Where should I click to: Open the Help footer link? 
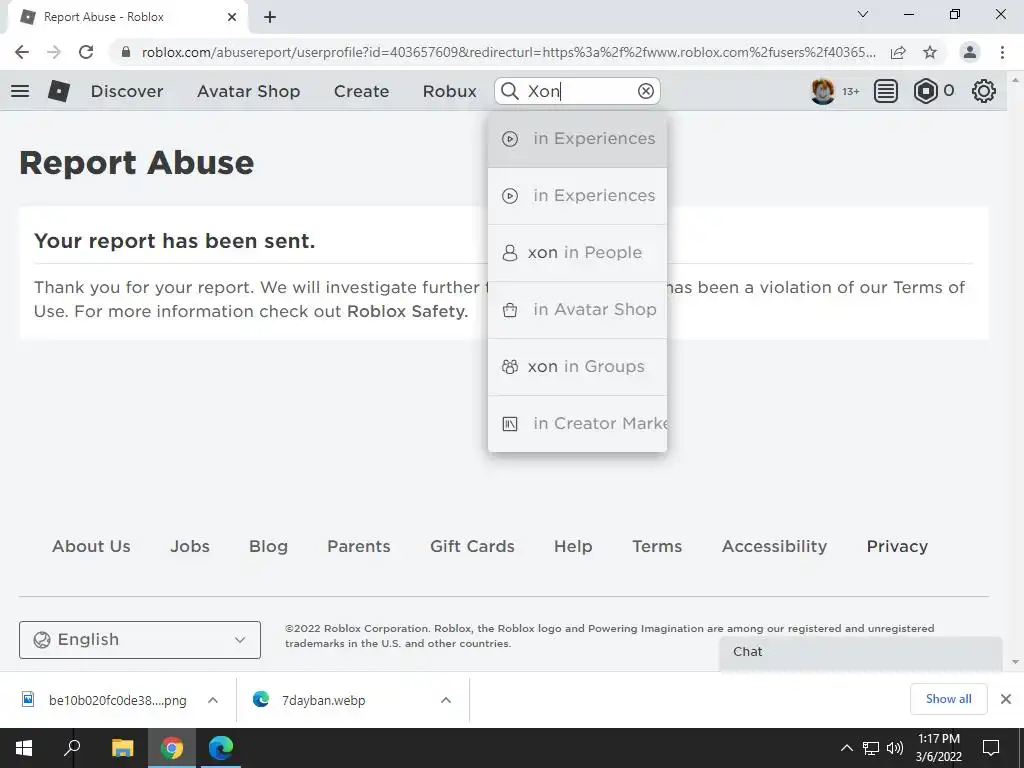coord(573,546)
